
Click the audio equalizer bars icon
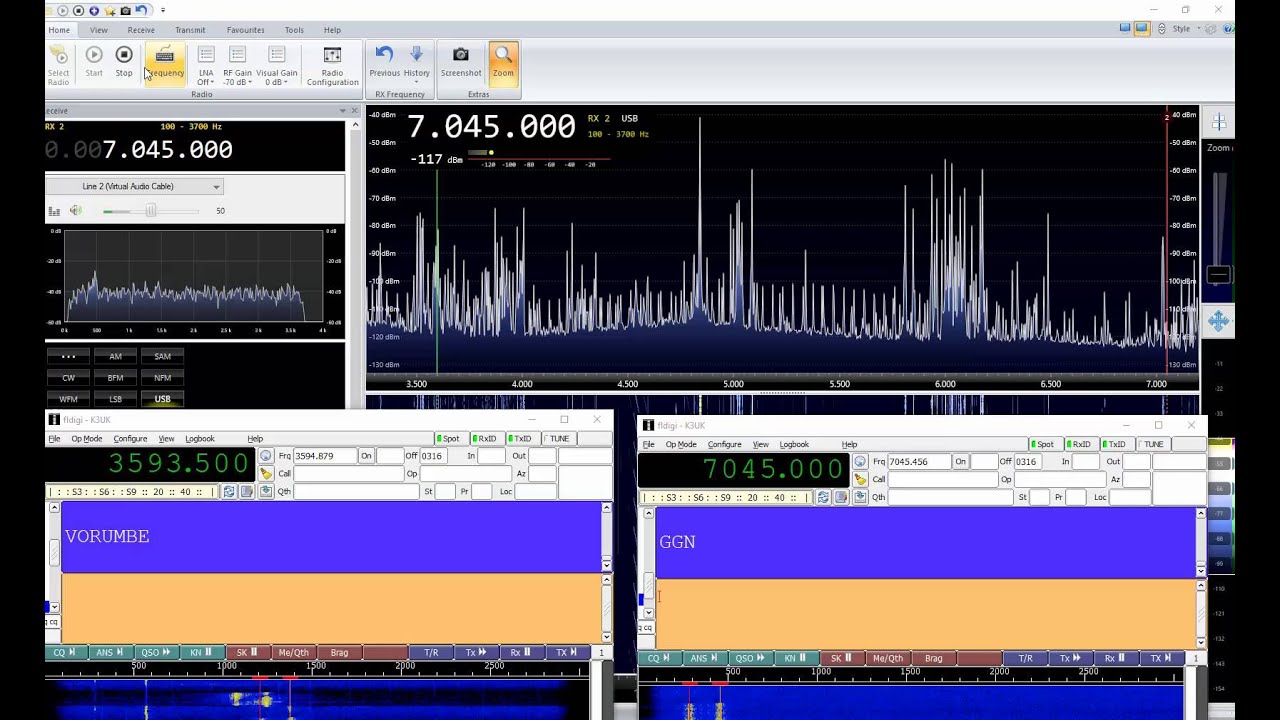pos(54,211)
